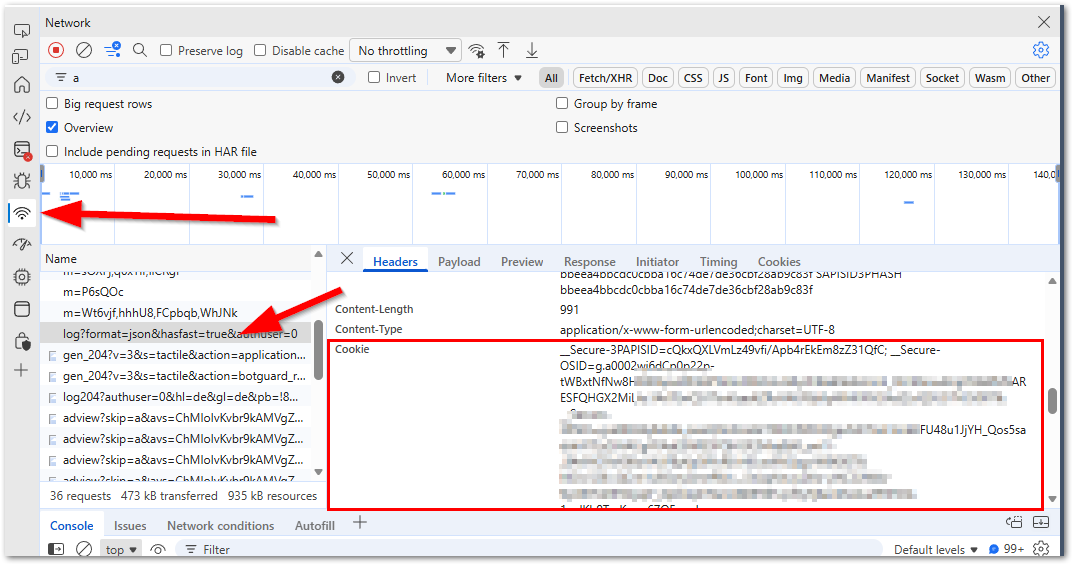1073x565 pixels.
Task: Switch to the Payload tab
Action: click(459, 262)
